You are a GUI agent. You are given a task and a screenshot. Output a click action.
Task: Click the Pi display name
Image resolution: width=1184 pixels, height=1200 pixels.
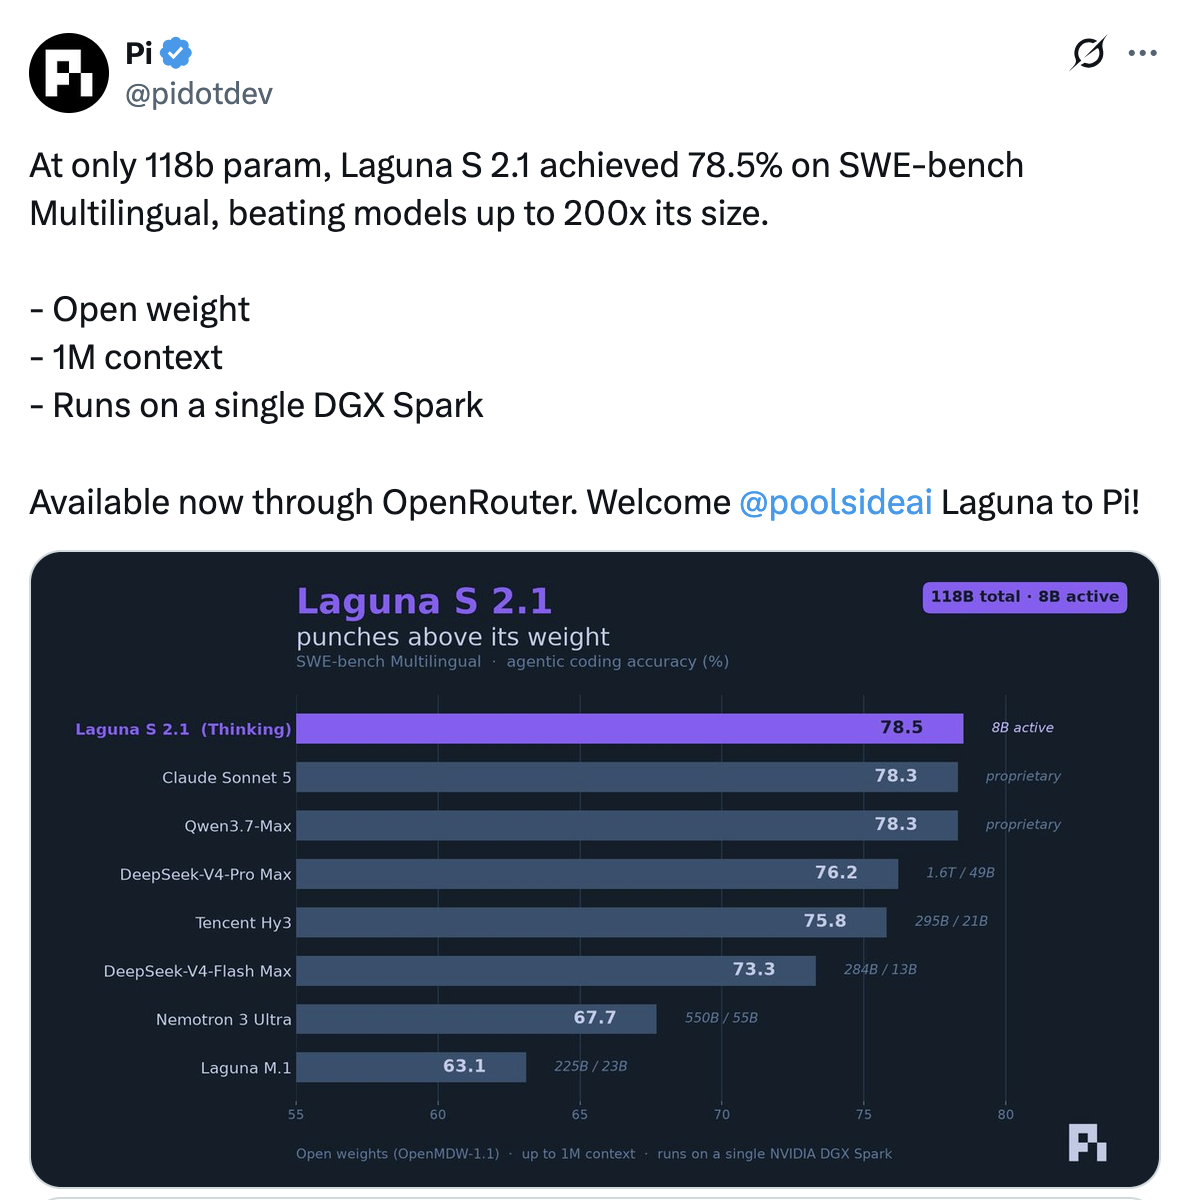tap(139, 53)
